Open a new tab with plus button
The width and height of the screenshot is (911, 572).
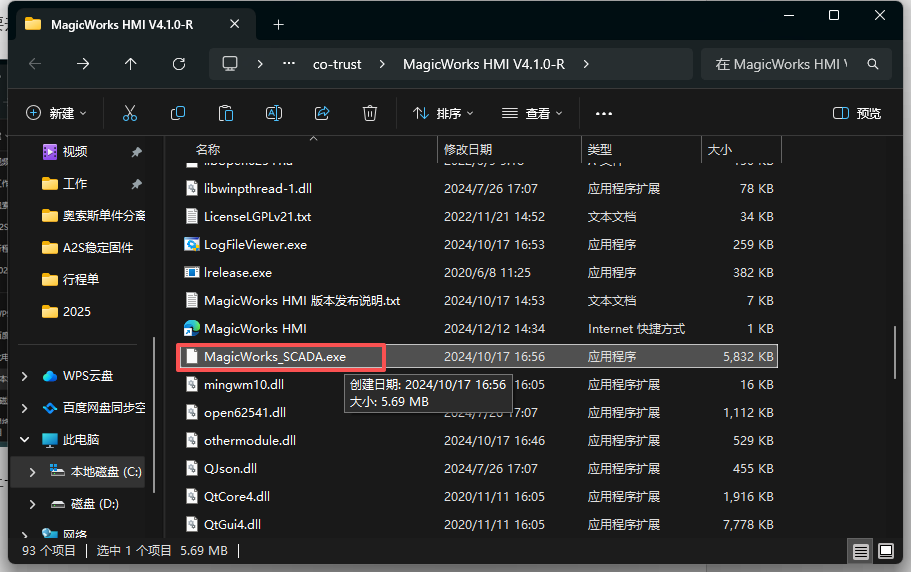point(278,24)
